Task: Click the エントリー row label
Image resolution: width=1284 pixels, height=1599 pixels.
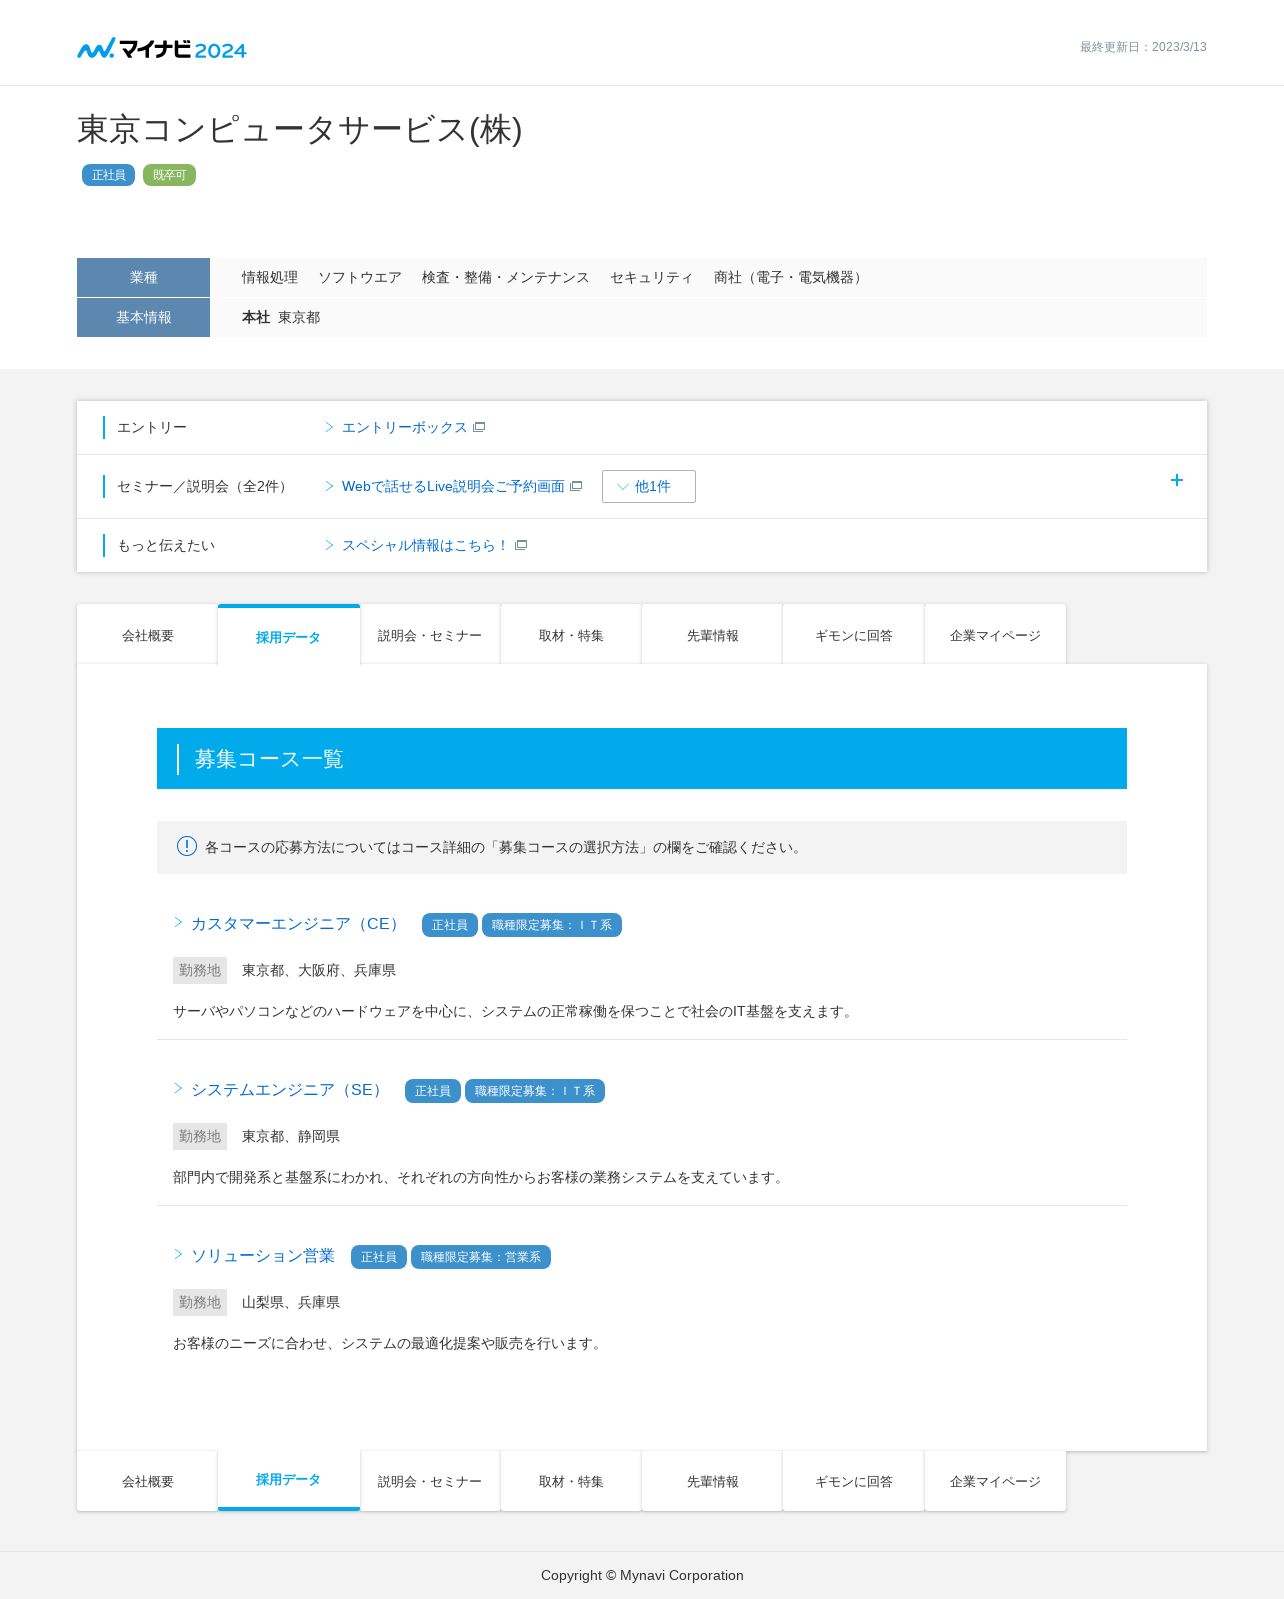Action: pyautogui.click(x=152, y=427)
